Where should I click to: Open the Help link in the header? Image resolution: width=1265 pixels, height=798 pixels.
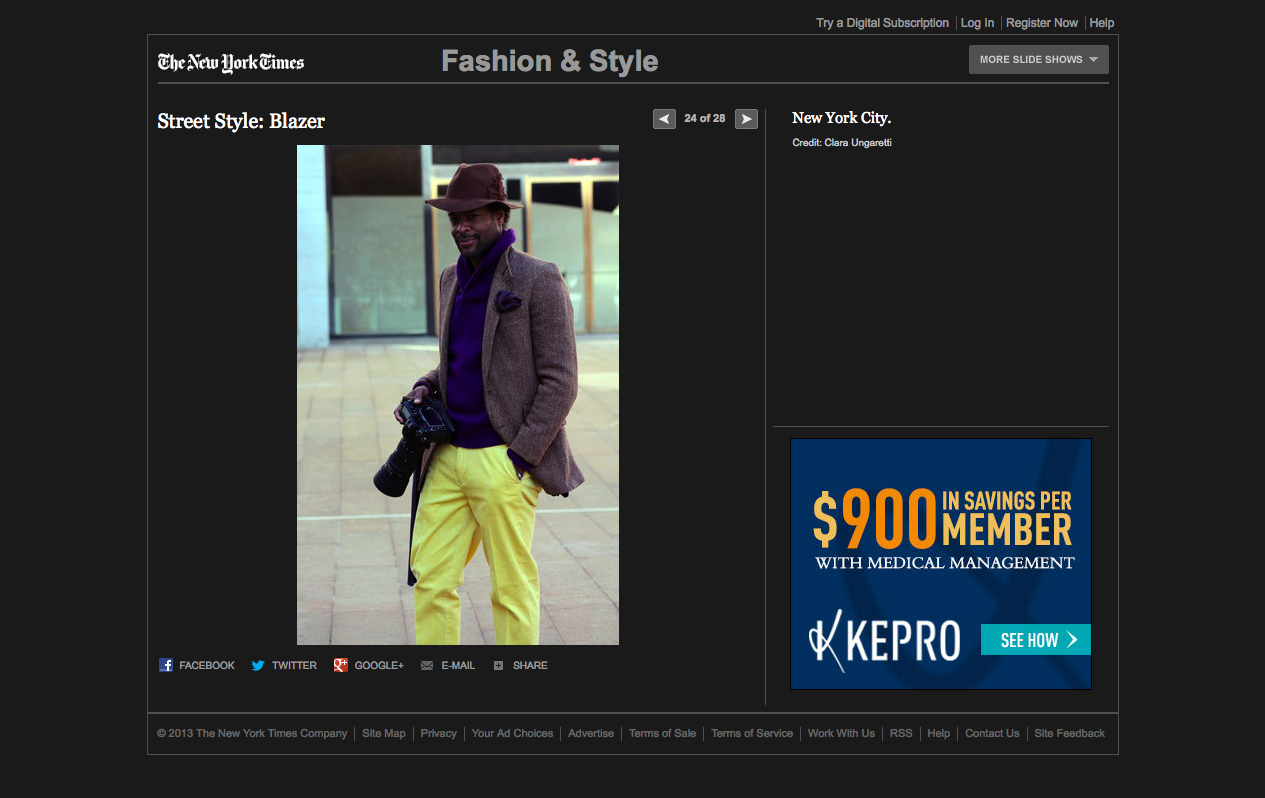[1101, 23]
